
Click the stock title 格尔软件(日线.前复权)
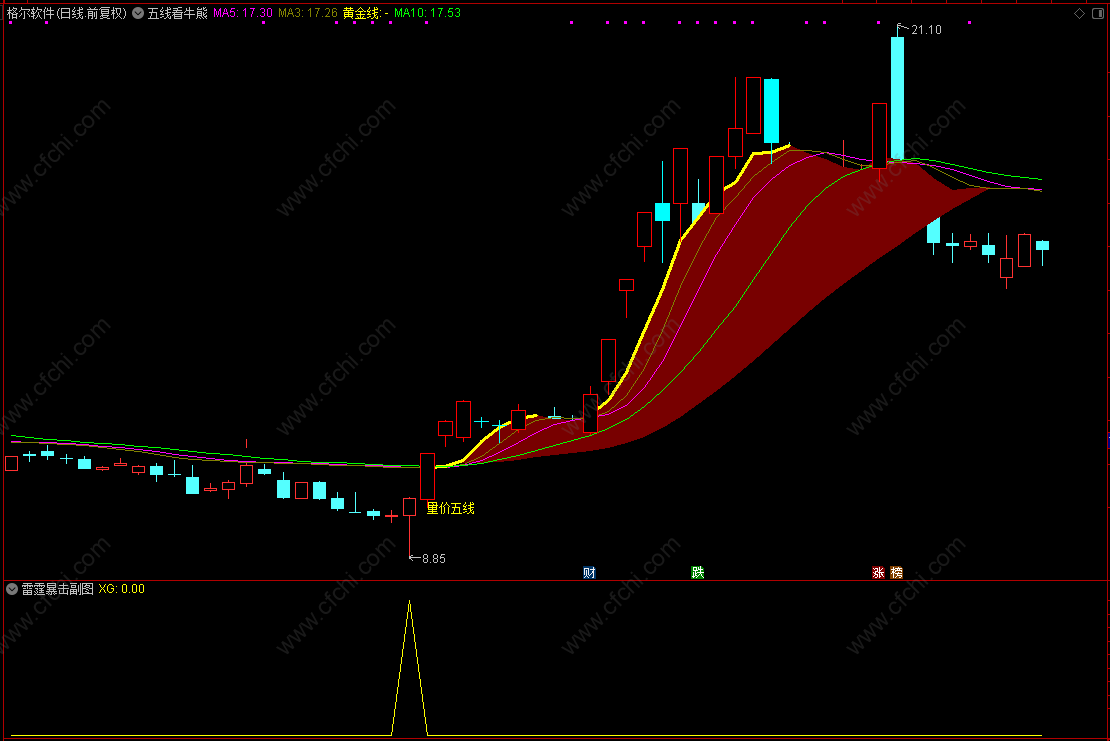tap(67, 13)
